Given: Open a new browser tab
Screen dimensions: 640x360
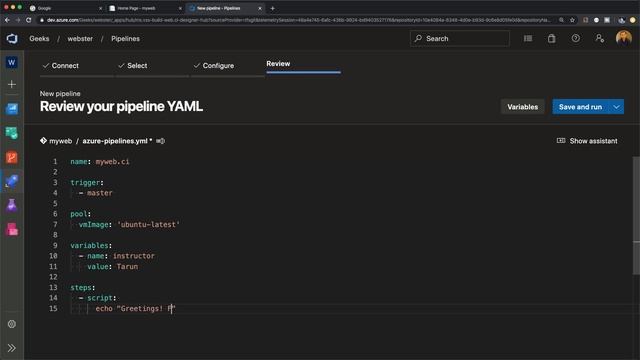Looking at the screenshot, I should click(x=272, y=8).
